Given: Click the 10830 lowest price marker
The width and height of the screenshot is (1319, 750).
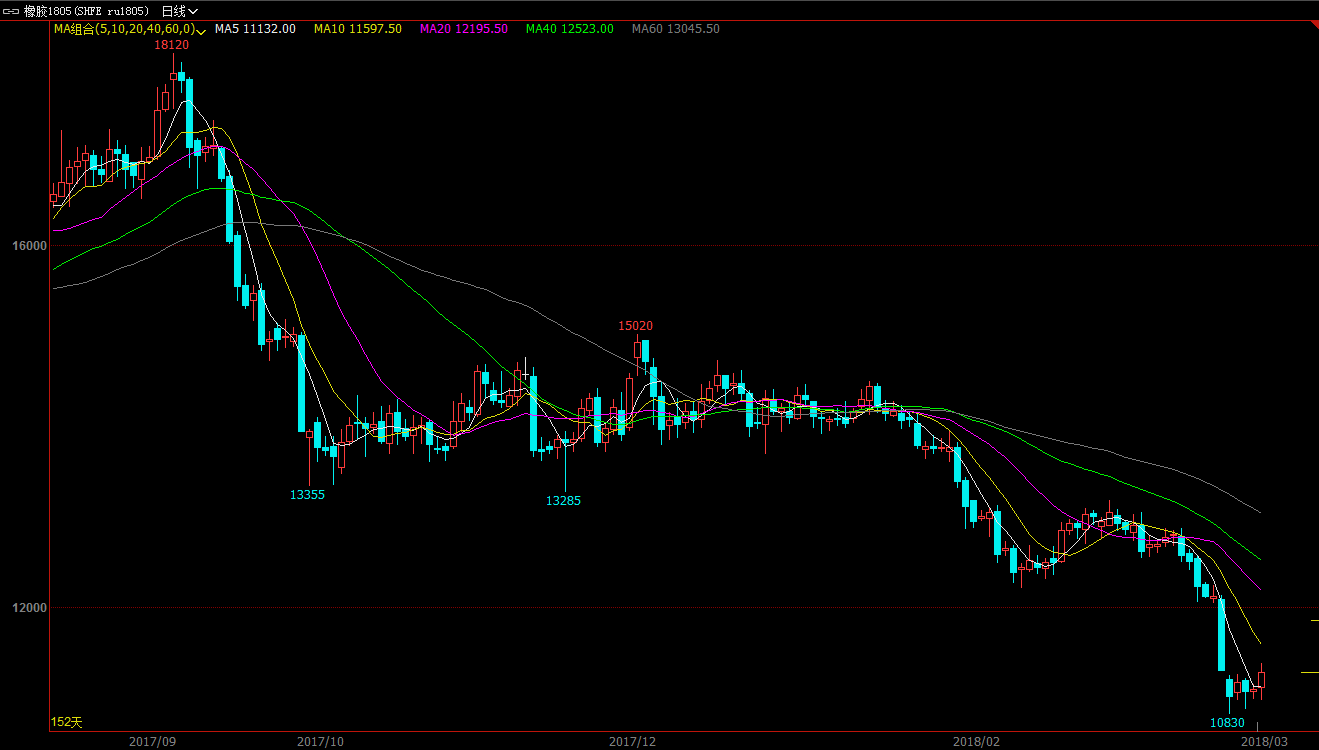Looking at the screenshot, I should (1227, 723).
